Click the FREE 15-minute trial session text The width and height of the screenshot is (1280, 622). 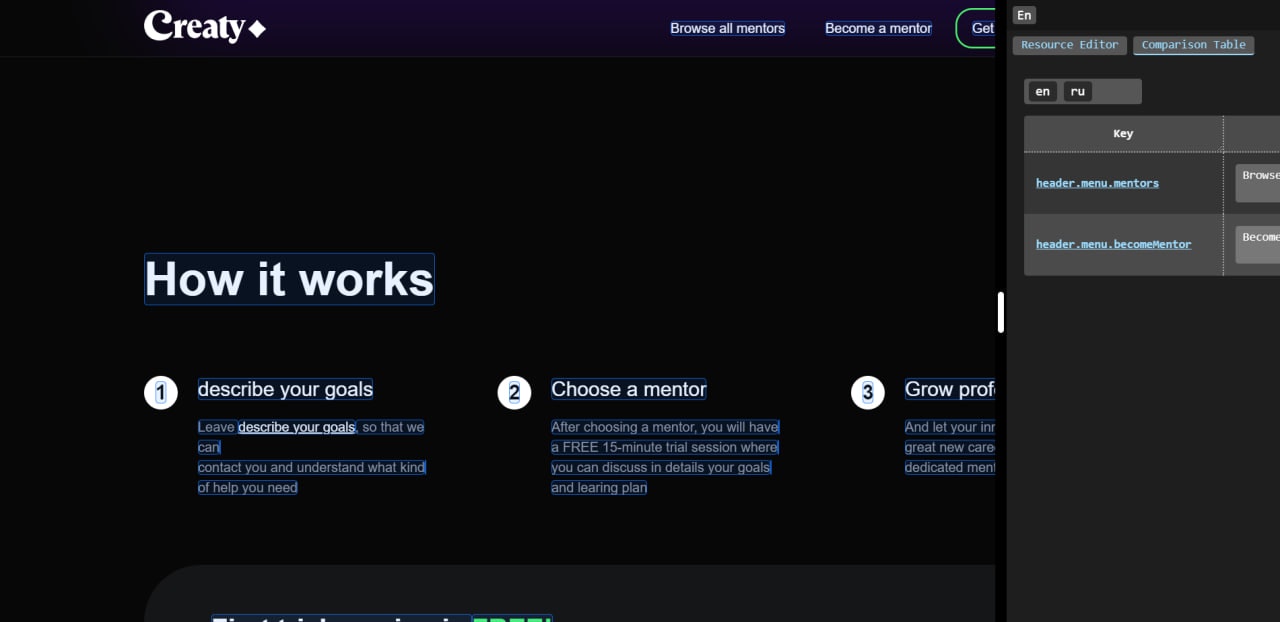(x=664, y=447)
